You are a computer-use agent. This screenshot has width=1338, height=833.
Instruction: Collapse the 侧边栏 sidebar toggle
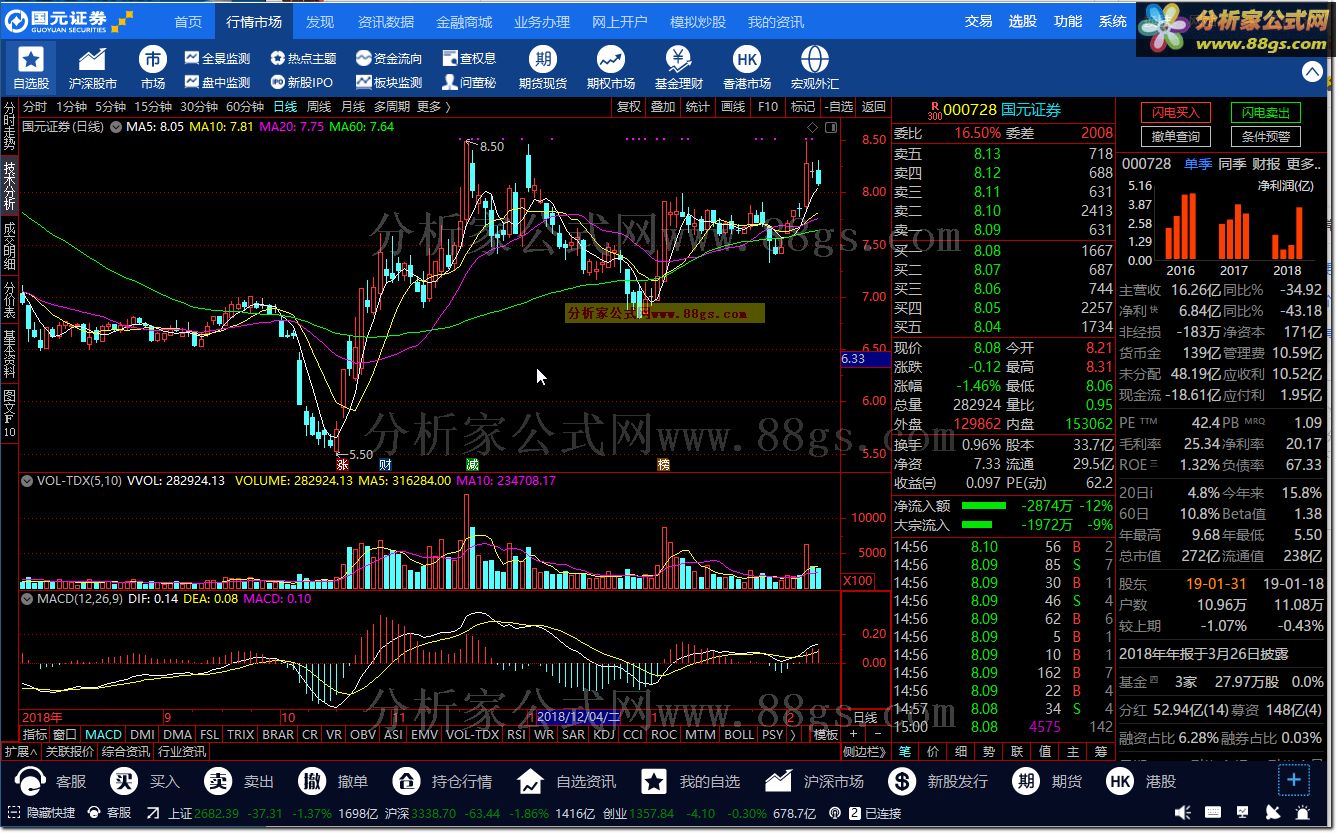(x=866, y=752)
